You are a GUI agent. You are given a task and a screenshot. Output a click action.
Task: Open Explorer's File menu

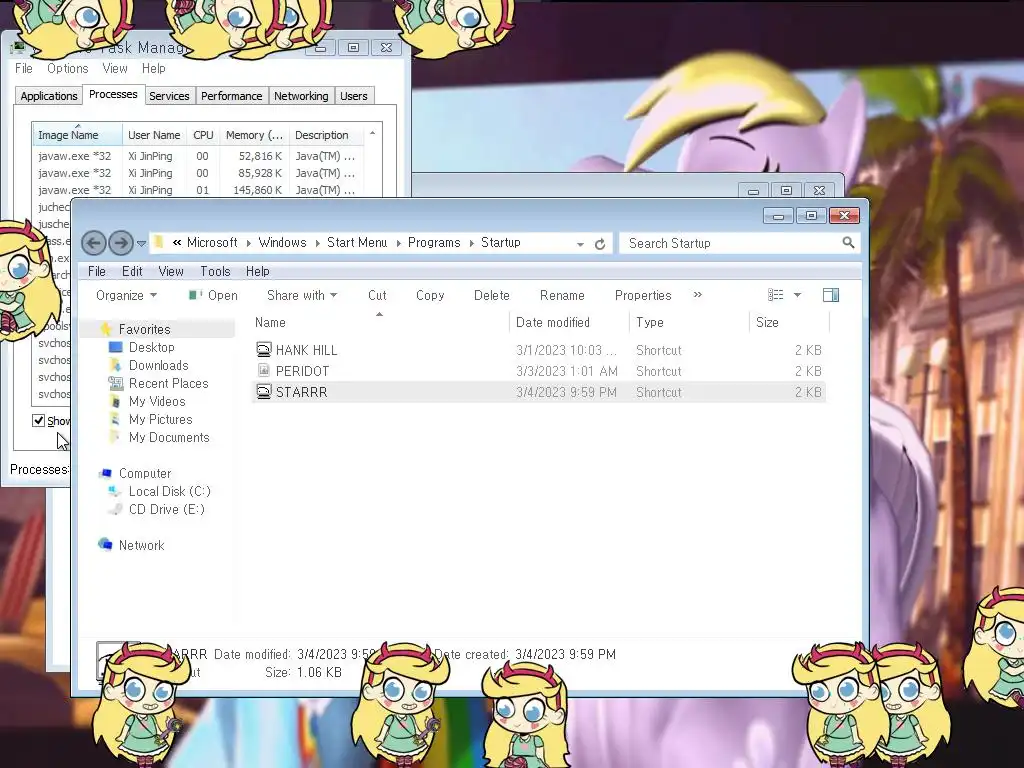97,271
